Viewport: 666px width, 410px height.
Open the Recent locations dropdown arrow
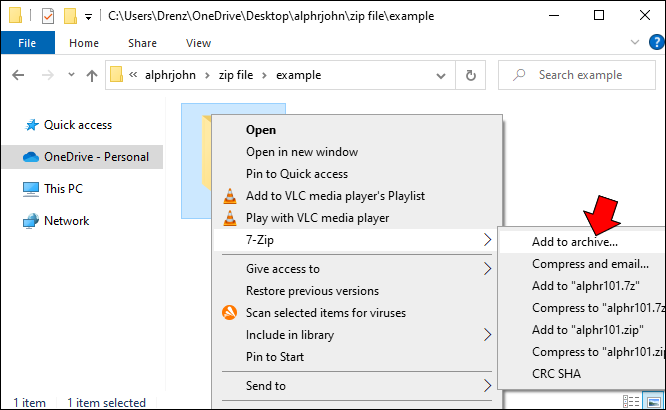[x=69, y=75]
